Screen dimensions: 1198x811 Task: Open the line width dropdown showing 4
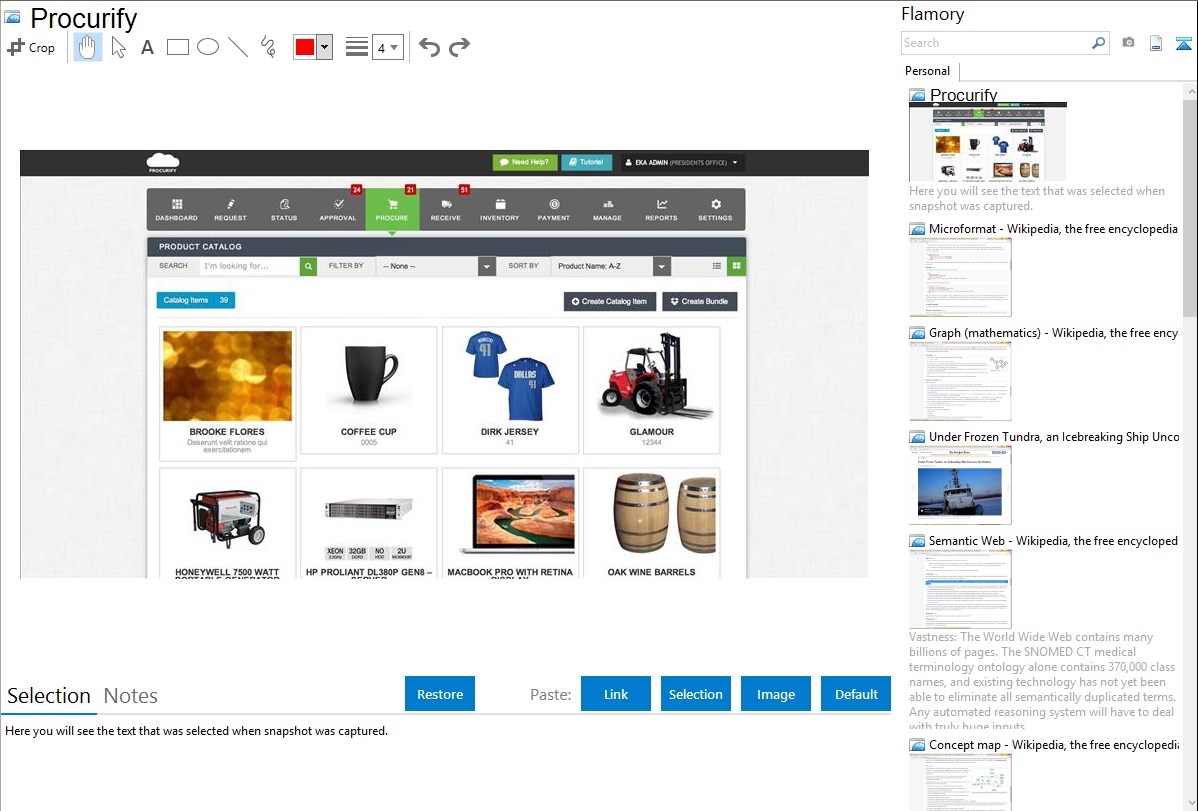tap(387, 47)
